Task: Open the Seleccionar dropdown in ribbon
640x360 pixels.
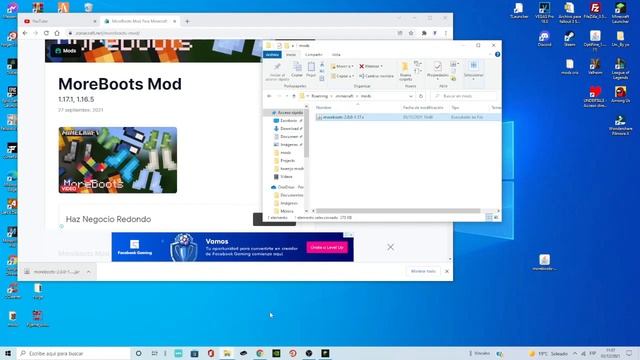Action: click(x=473, y=70)
